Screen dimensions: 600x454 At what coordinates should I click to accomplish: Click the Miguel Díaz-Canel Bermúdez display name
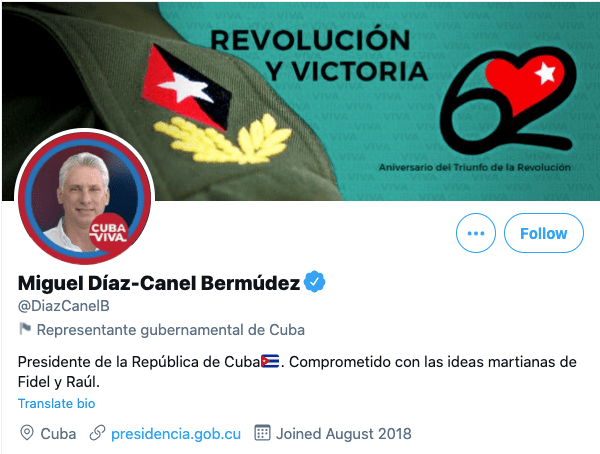pyautogui.click(x=159, y=283)
